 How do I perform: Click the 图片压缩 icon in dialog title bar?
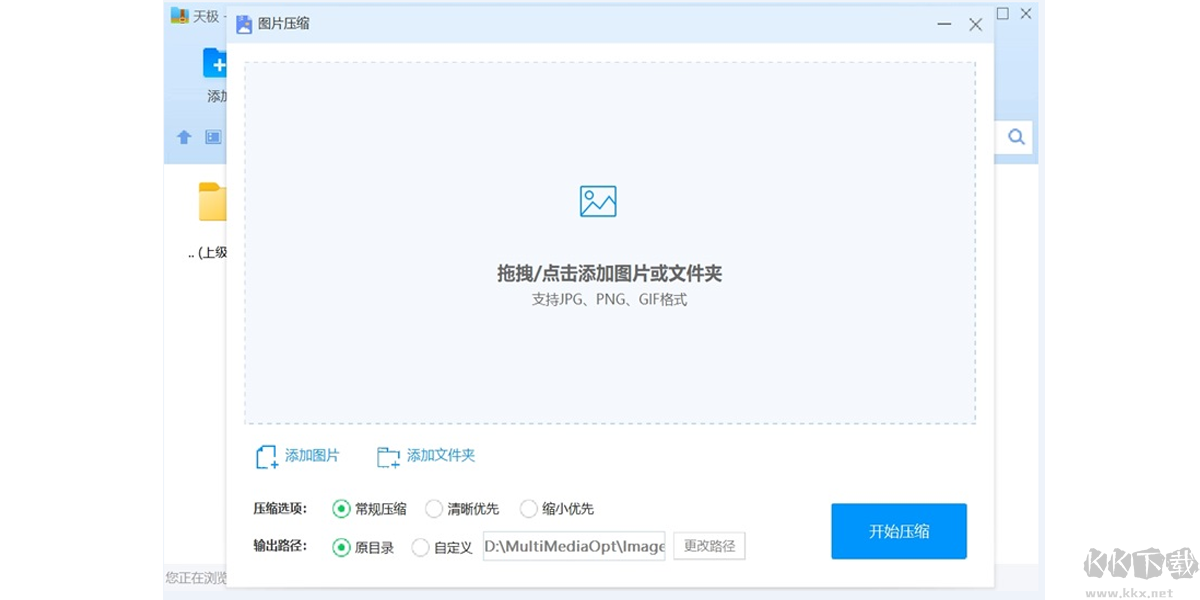coord(243,23)
